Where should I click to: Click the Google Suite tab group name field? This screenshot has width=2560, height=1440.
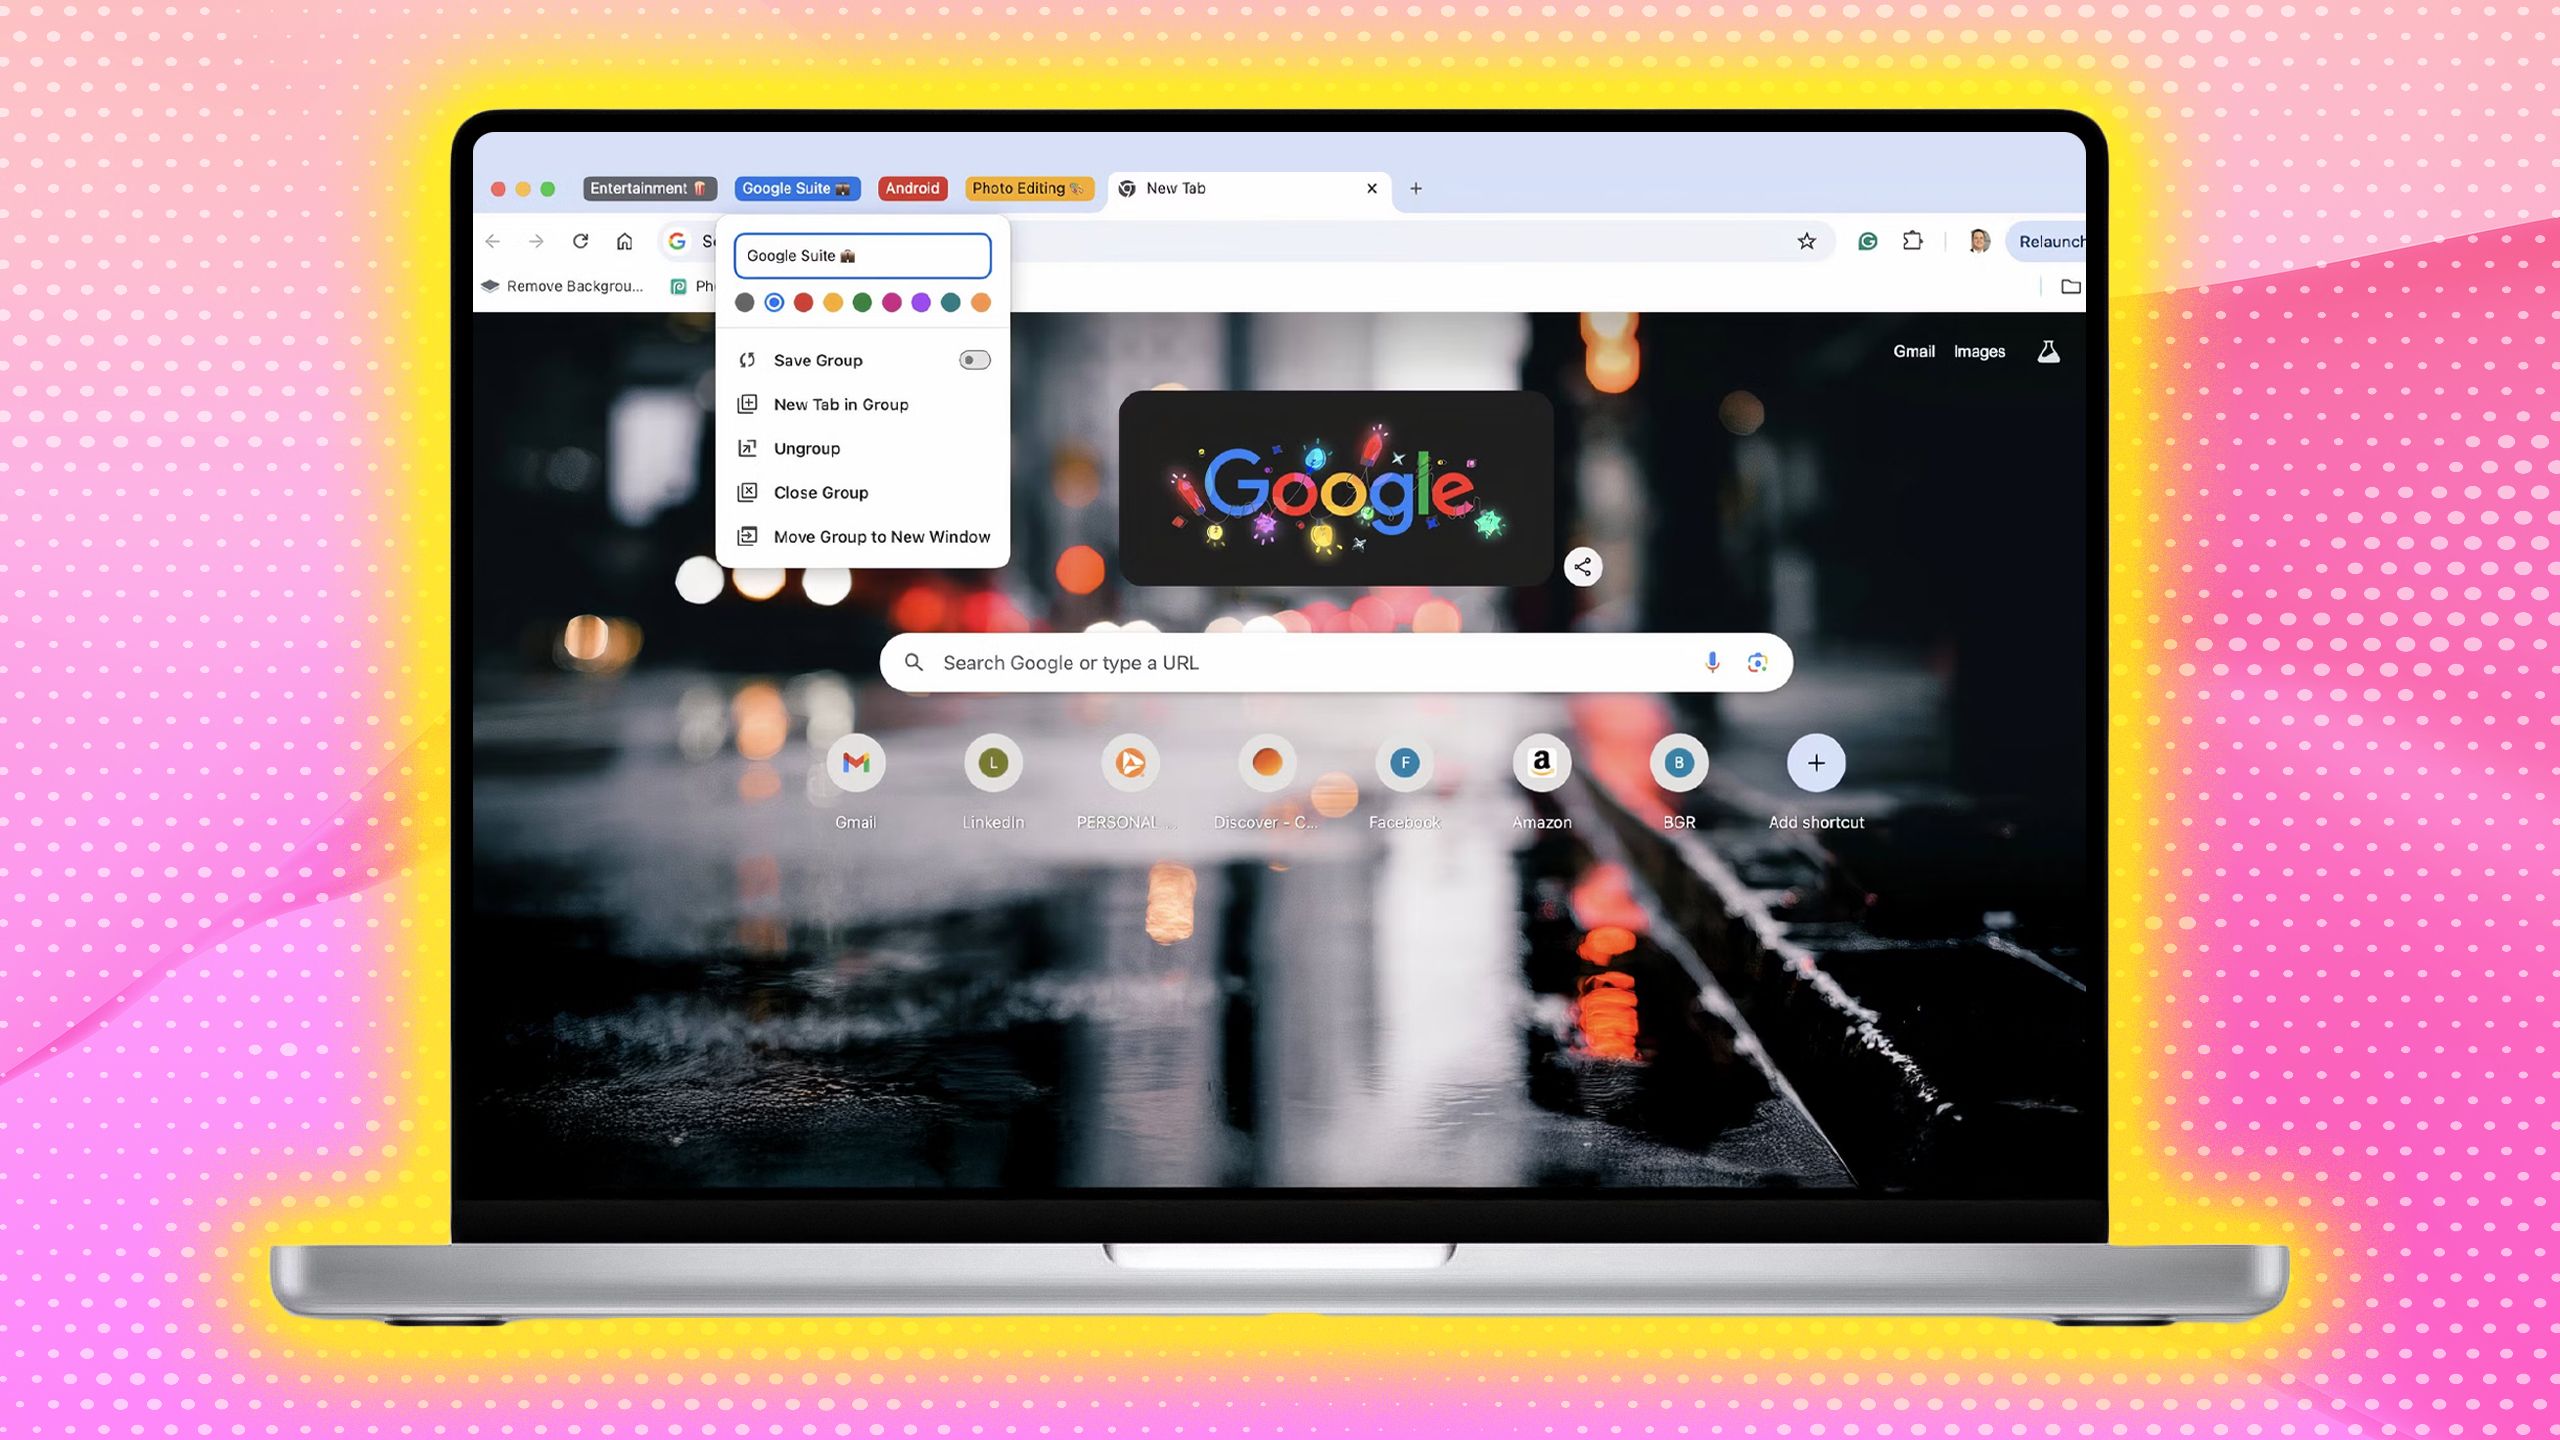[x=862, y=255]
